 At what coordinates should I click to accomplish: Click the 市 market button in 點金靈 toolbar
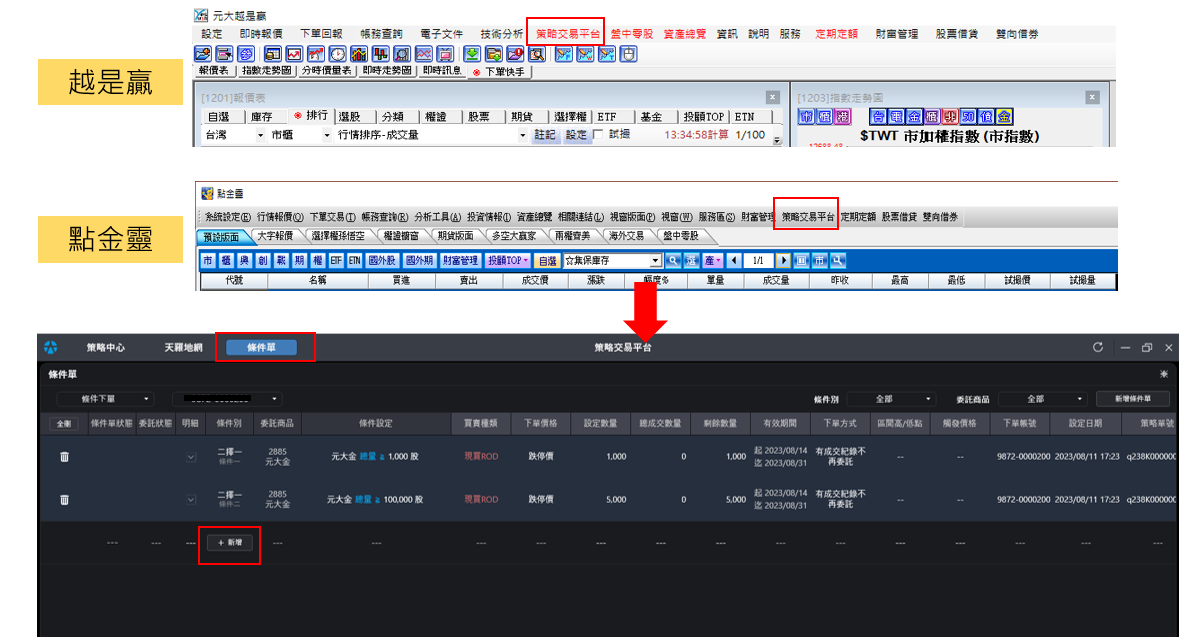[x=208, y=260]
